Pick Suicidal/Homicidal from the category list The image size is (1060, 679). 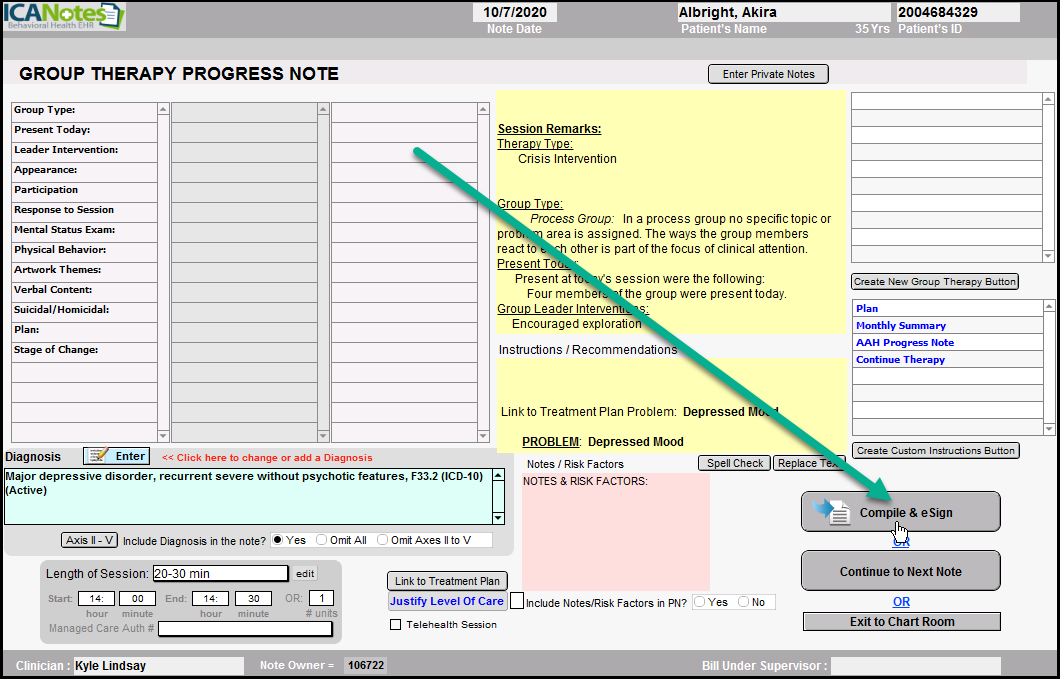point(84,311)
